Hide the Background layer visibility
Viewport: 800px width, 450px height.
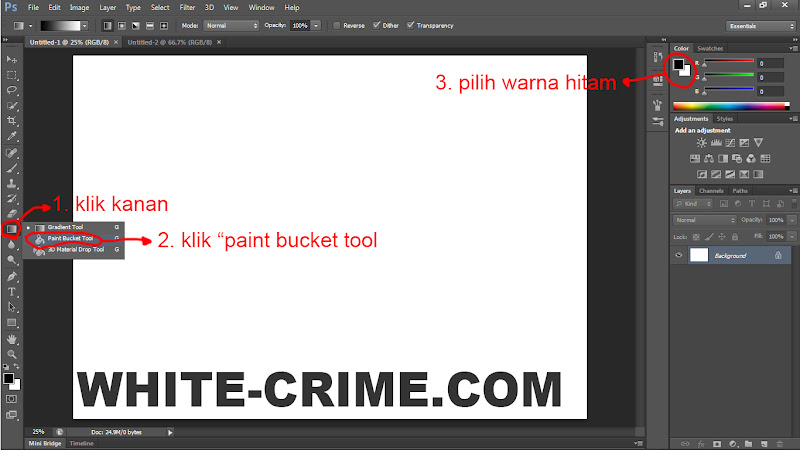pos(679,255)
